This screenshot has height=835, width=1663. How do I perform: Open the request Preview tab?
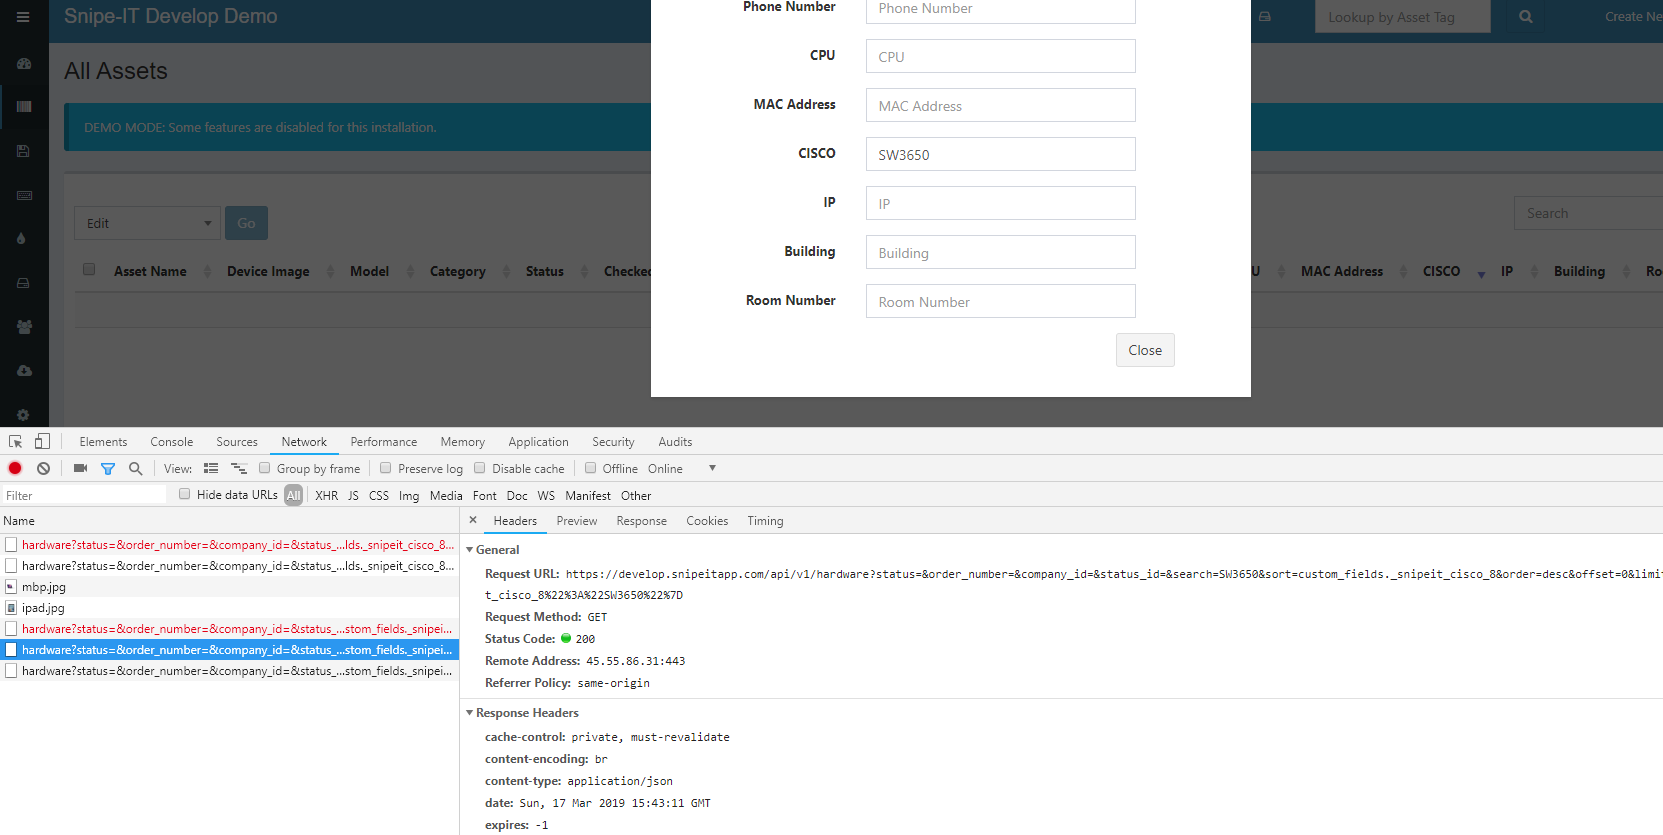coord(577,521)
